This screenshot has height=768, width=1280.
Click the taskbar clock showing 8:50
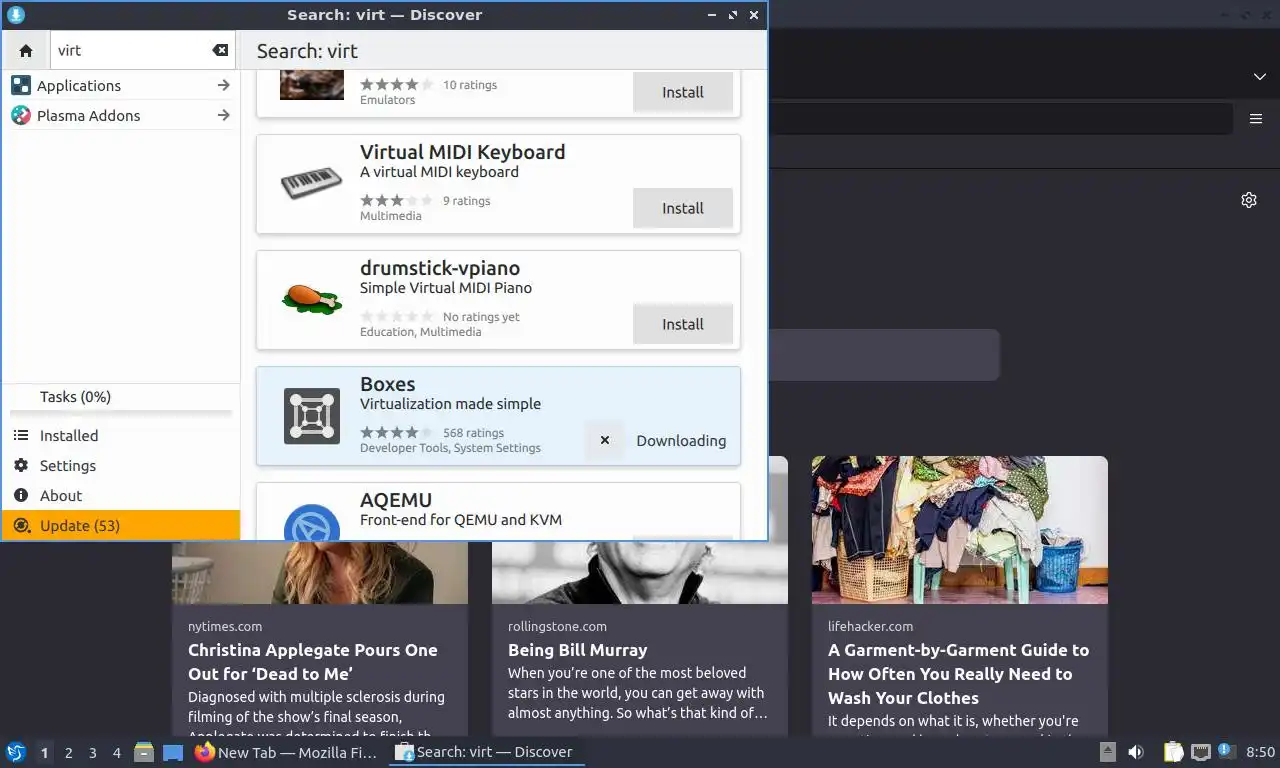pos(1260,752)
